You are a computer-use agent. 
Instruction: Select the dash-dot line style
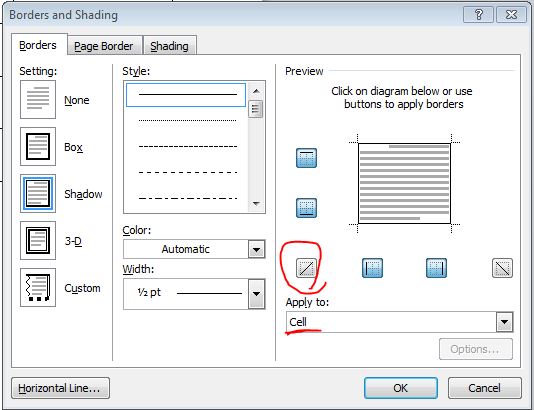[187, 198]
